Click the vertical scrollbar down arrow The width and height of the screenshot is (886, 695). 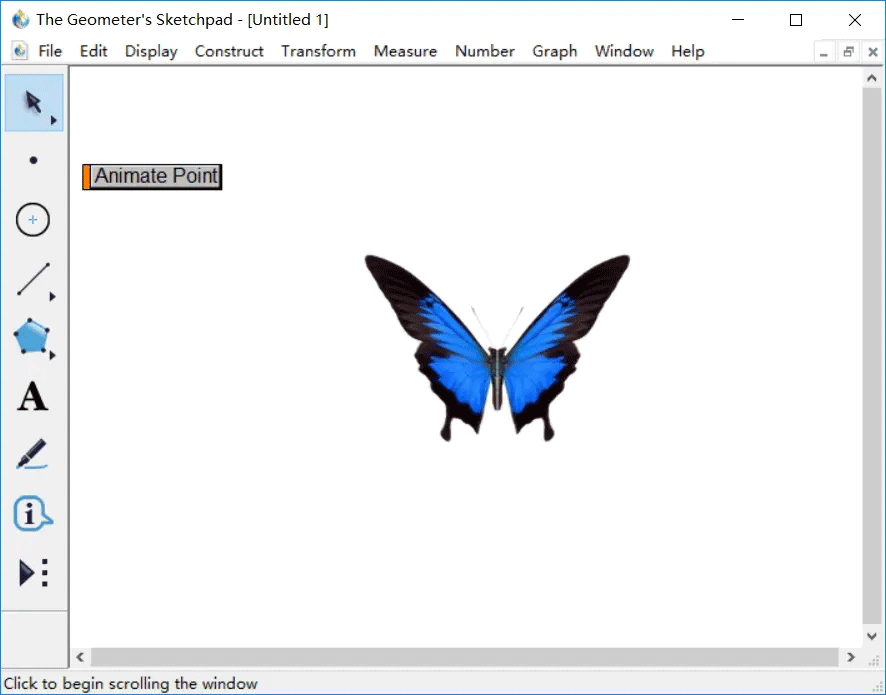[872, 636]
